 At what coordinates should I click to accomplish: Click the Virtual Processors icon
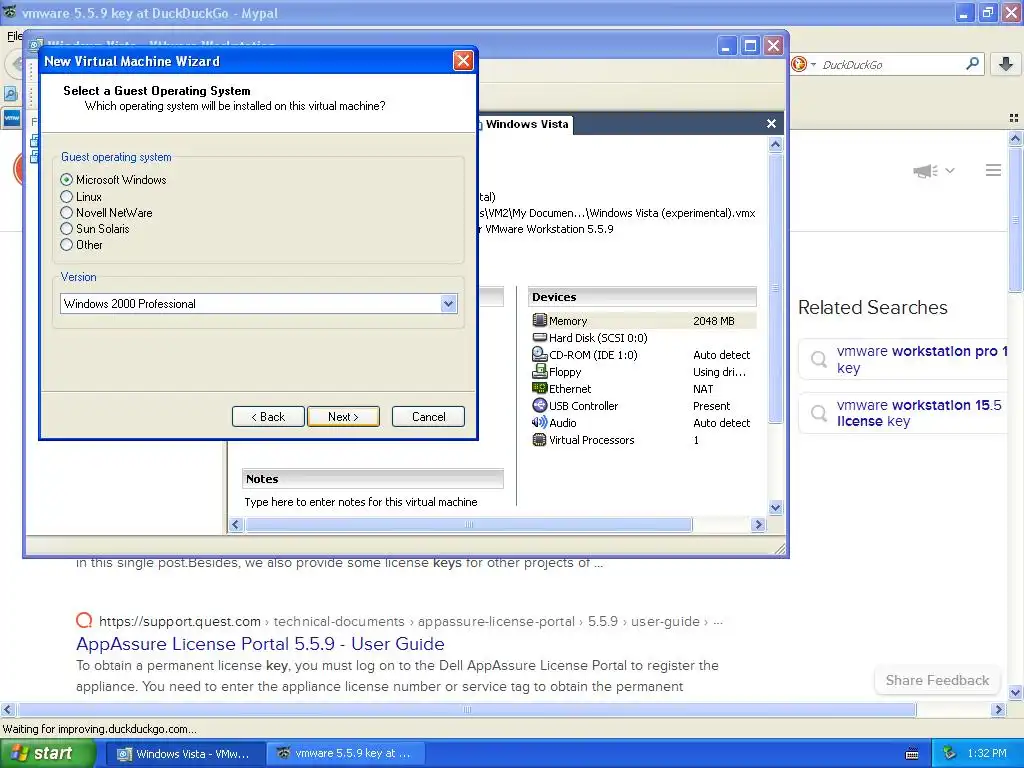tap(539, 440)
